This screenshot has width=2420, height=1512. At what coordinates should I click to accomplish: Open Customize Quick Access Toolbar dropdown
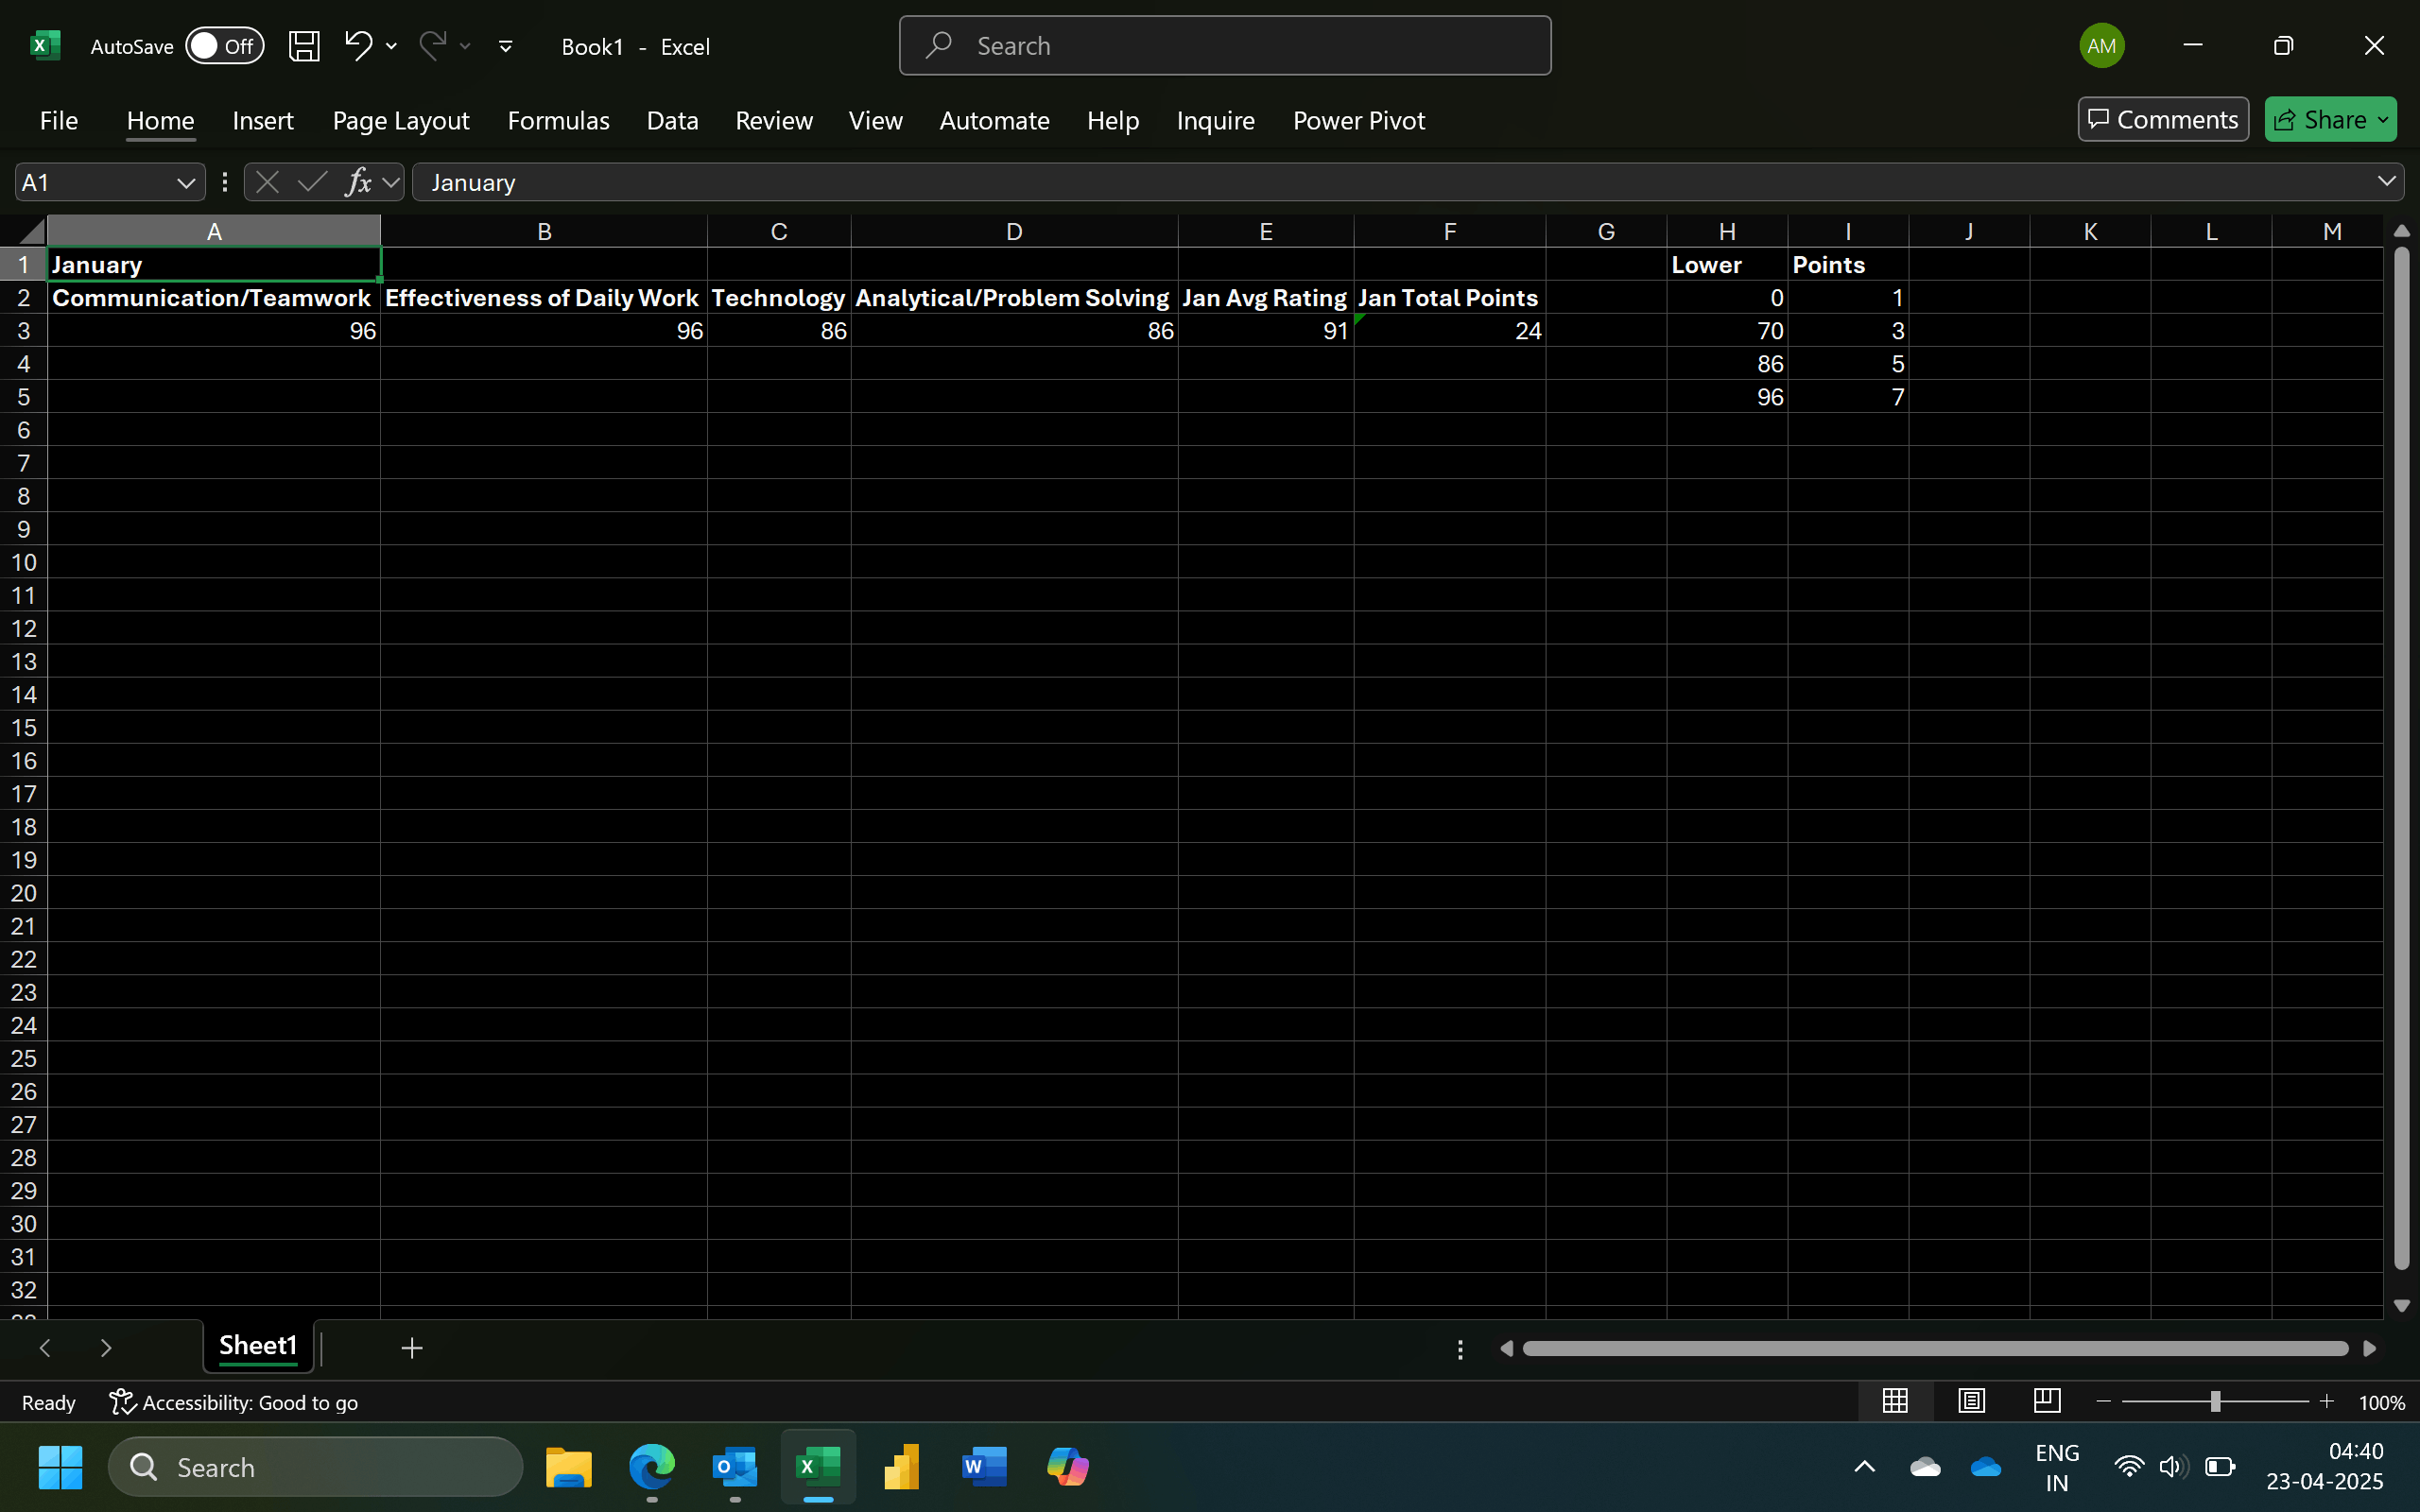506,46
